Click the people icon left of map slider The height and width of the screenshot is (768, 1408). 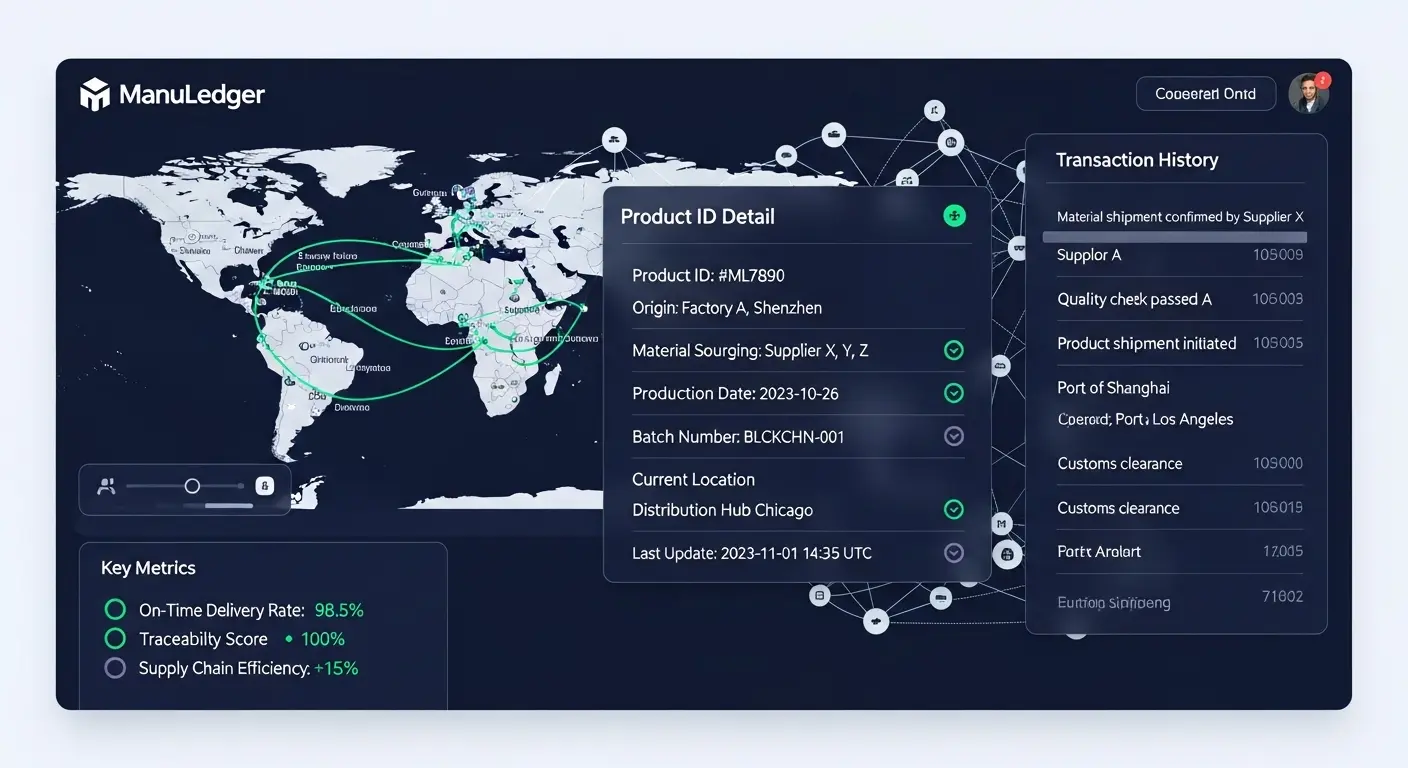(x=106, y=487)
